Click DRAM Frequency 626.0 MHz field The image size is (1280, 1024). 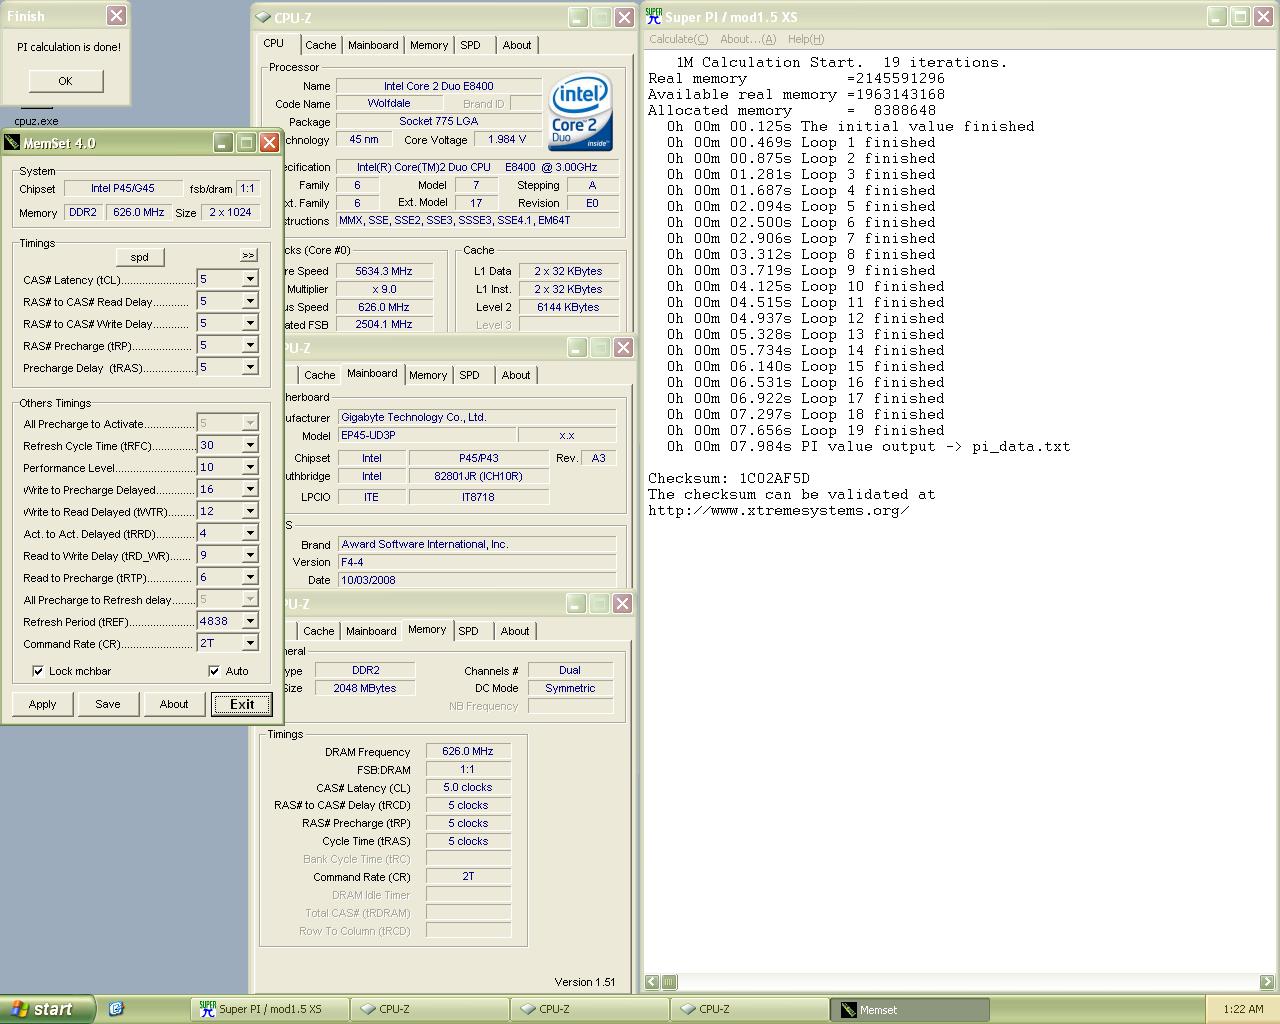(x=468, y=751)
